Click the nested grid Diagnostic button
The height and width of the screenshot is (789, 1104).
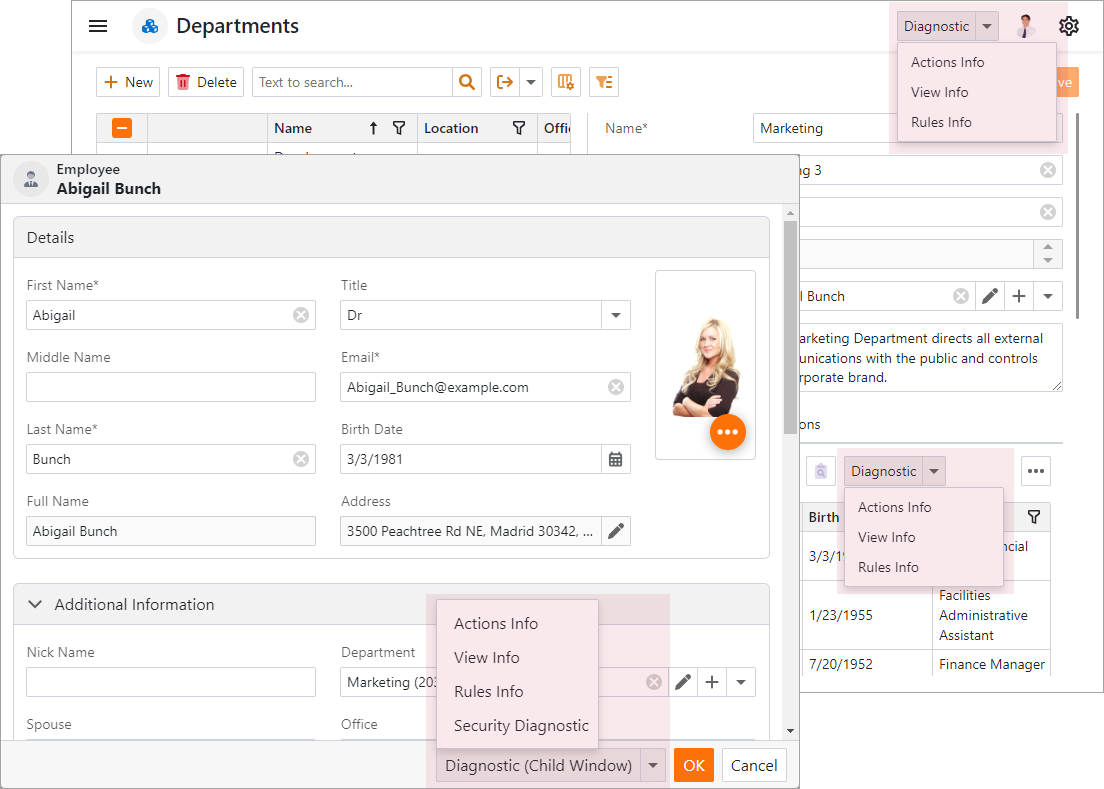tap(884, 471)
